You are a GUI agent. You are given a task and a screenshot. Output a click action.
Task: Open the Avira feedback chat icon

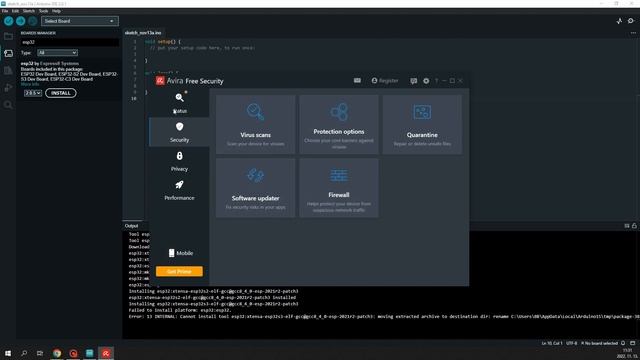(x=413, y=81)
